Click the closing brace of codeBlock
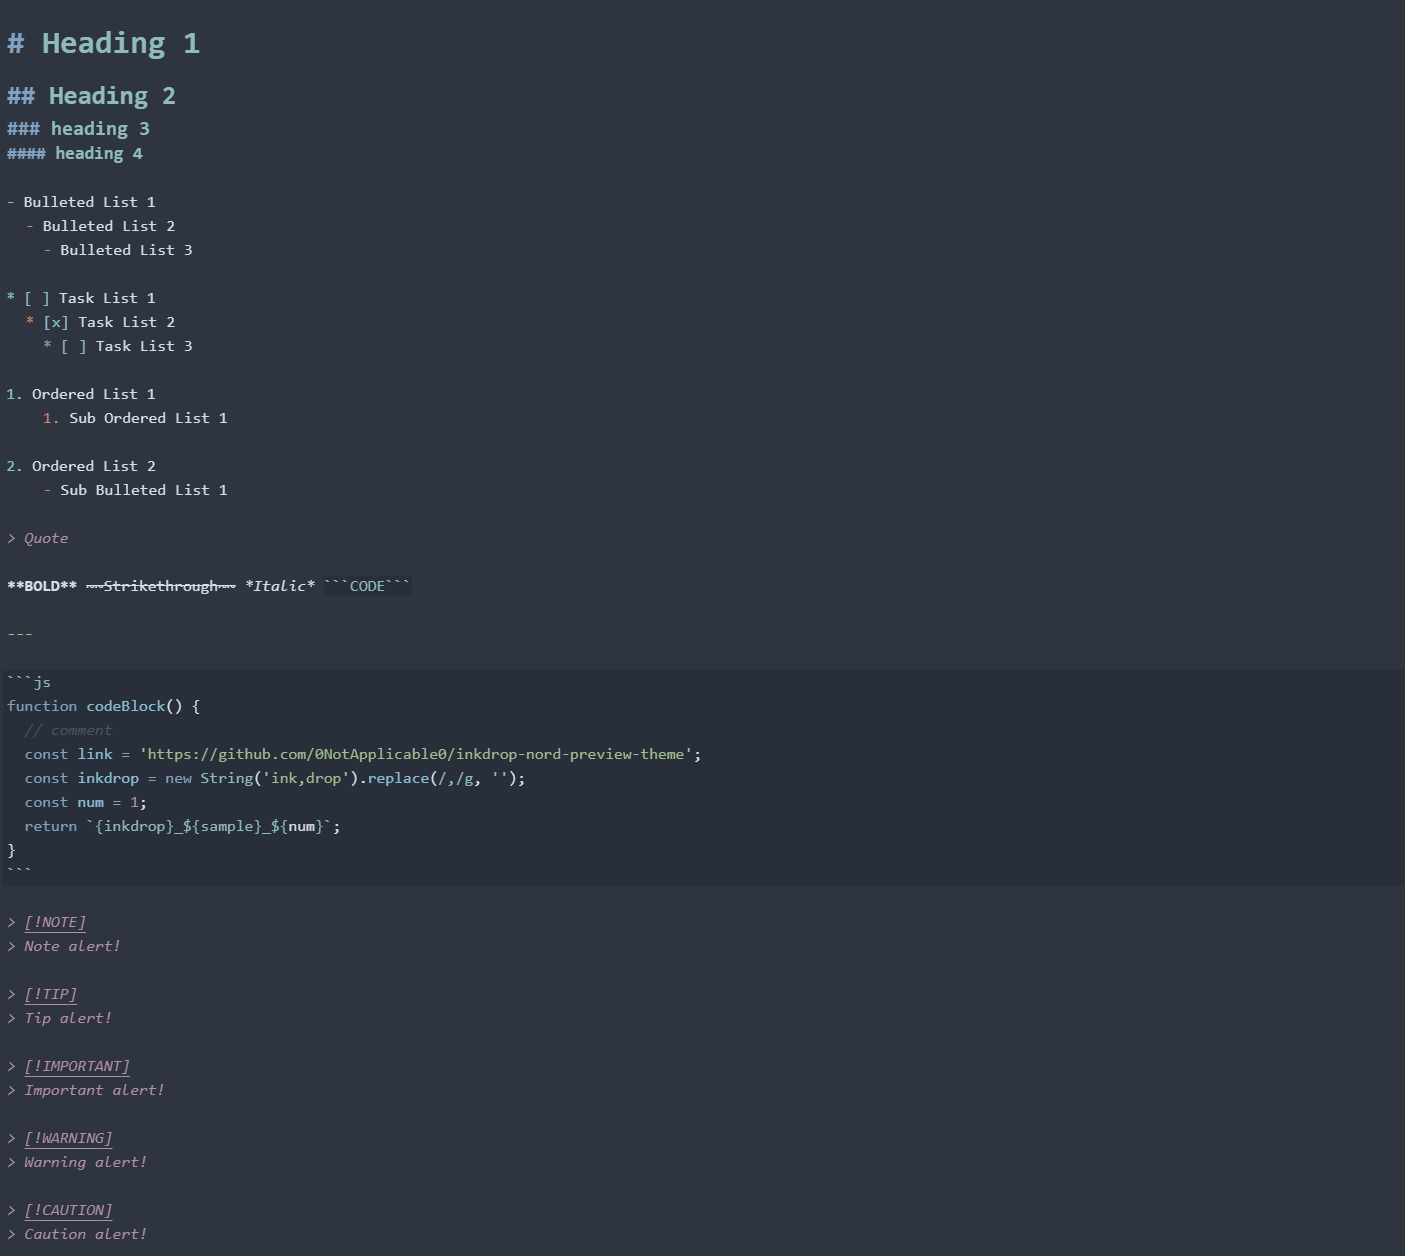 (12, 850)
